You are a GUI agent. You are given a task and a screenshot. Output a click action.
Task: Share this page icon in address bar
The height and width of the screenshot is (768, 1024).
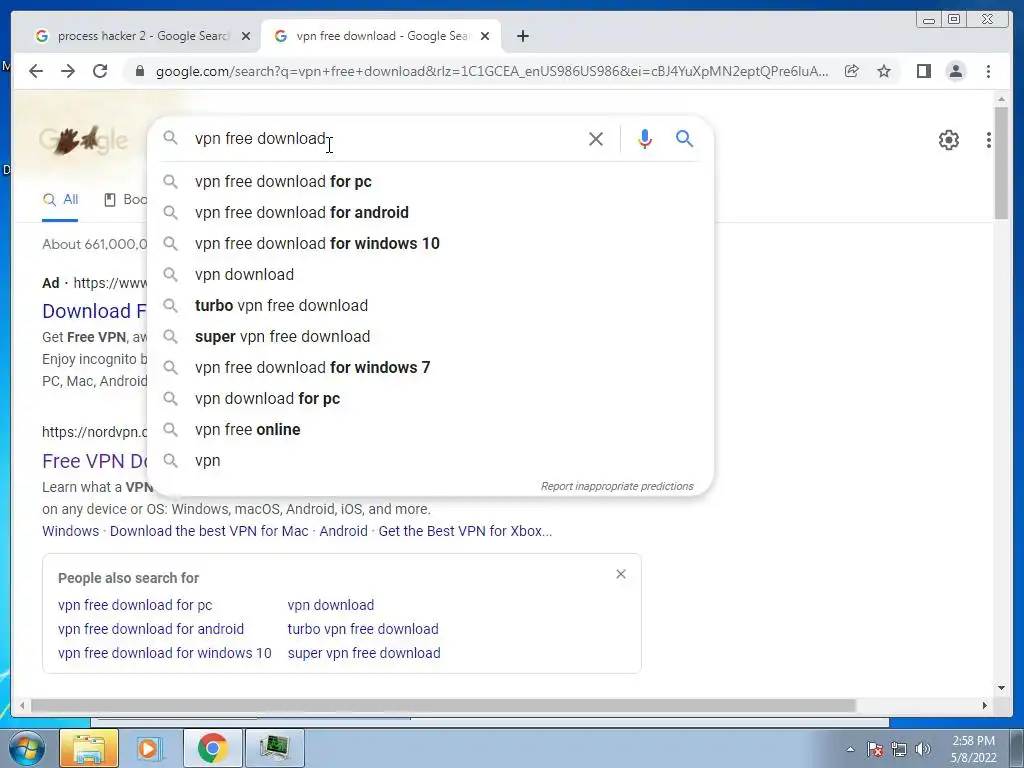click(852, 71)
